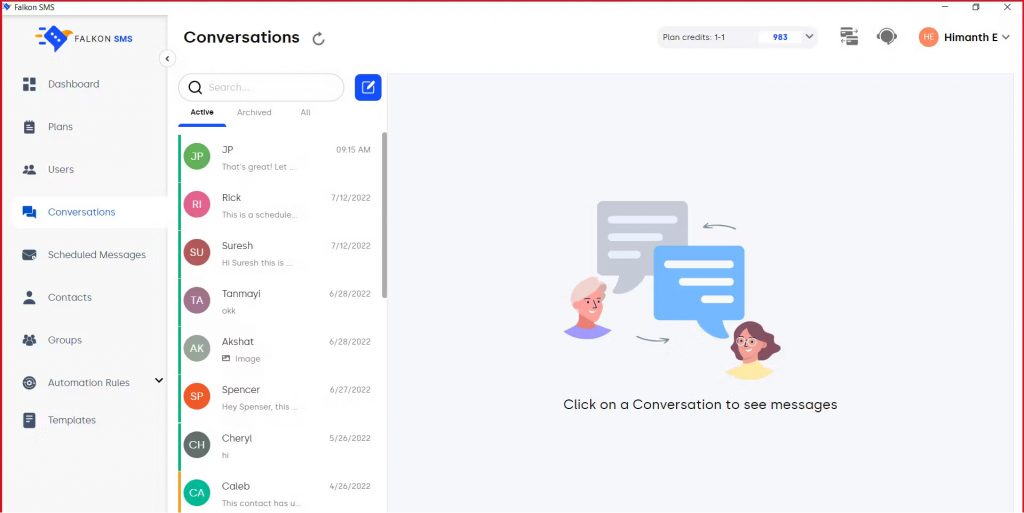Click the Dashboard grid icon
This screenshot has height=513, width=1024.
pyautogui.click(x=29, y=84)
